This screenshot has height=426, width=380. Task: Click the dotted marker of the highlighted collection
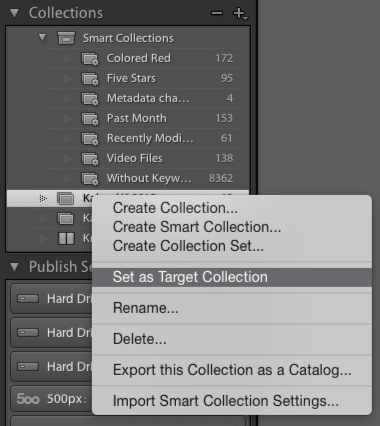point(43,199)
